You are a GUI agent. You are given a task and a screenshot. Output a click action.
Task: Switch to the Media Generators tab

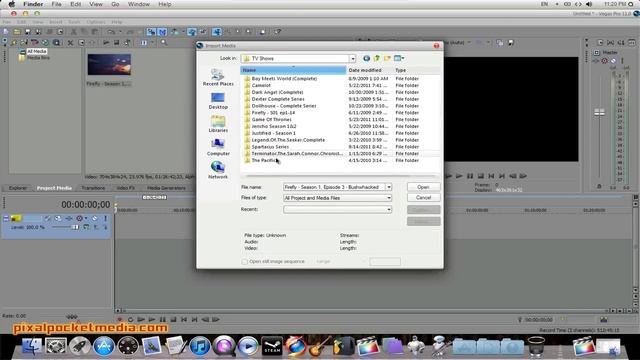tap(166, 188)
